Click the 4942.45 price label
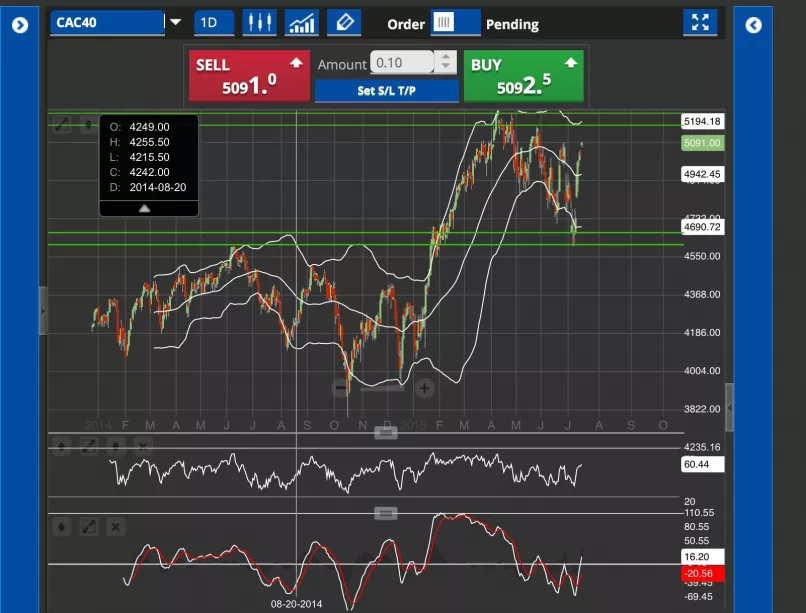 pyautogui.click(x=703, y=174)
